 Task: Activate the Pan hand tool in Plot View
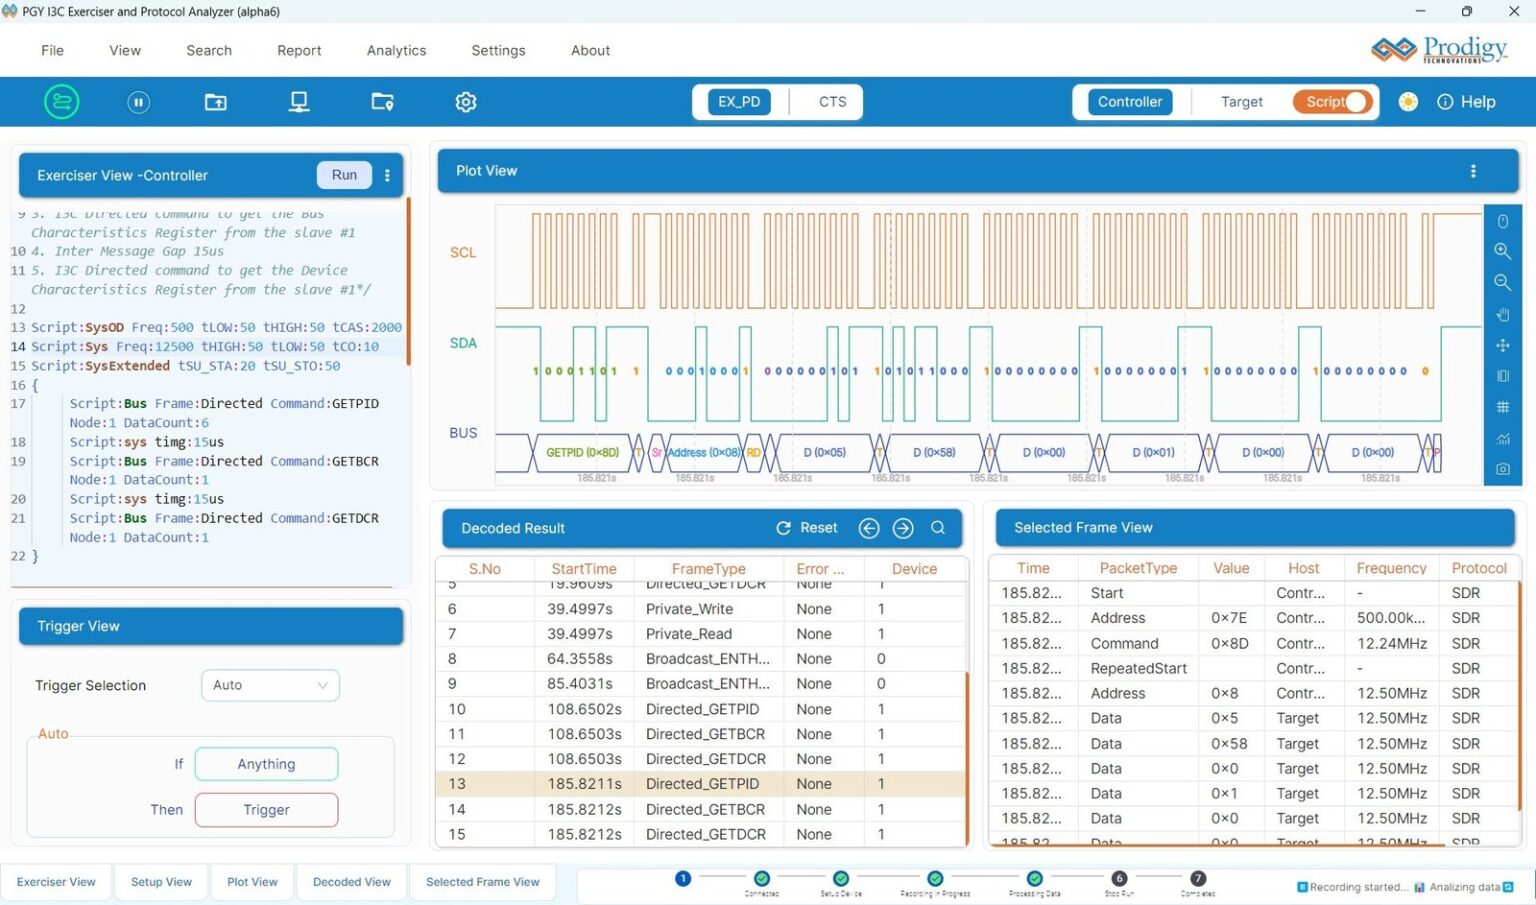pyautogui.click(x=1503, y=314)
